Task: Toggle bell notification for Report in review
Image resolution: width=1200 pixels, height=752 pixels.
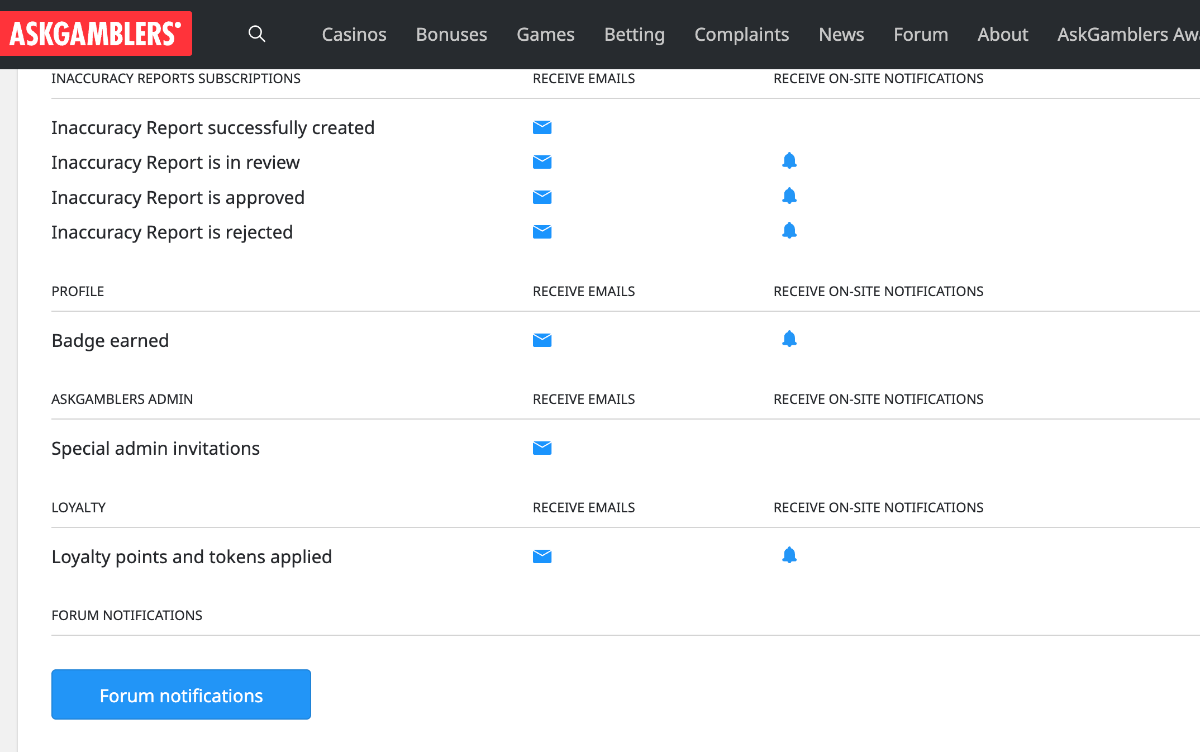Action: [789, 161]
